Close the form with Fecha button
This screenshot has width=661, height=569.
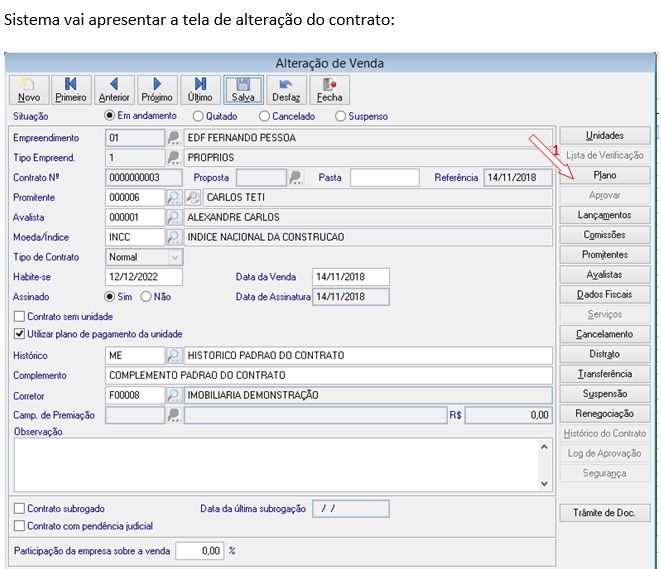coord(330,90)
